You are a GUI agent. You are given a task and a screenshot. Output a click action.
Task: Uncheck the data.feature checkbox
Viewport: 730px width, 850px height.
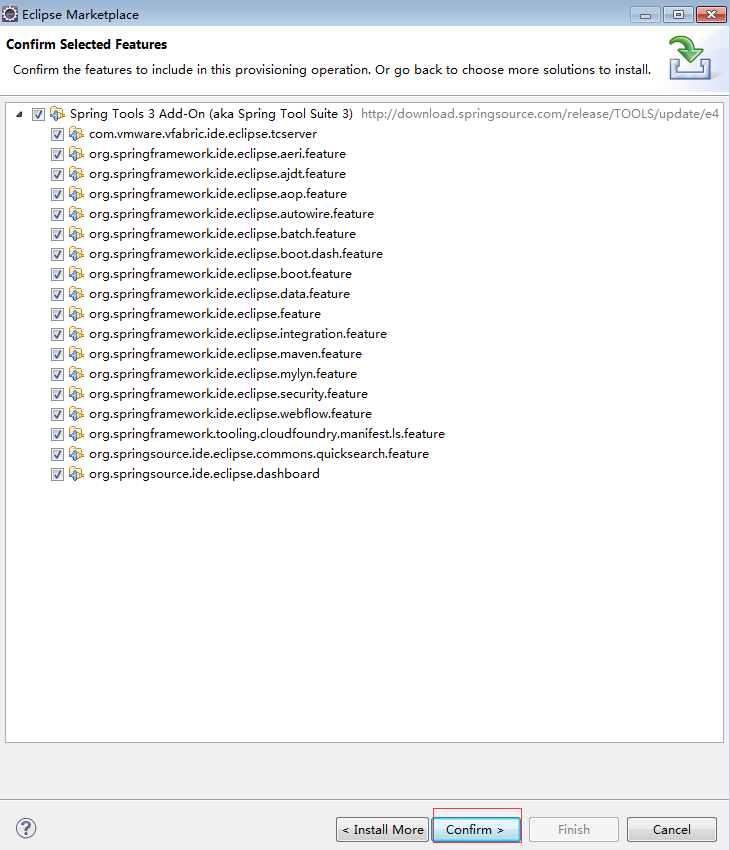click(x=57, y=294)
